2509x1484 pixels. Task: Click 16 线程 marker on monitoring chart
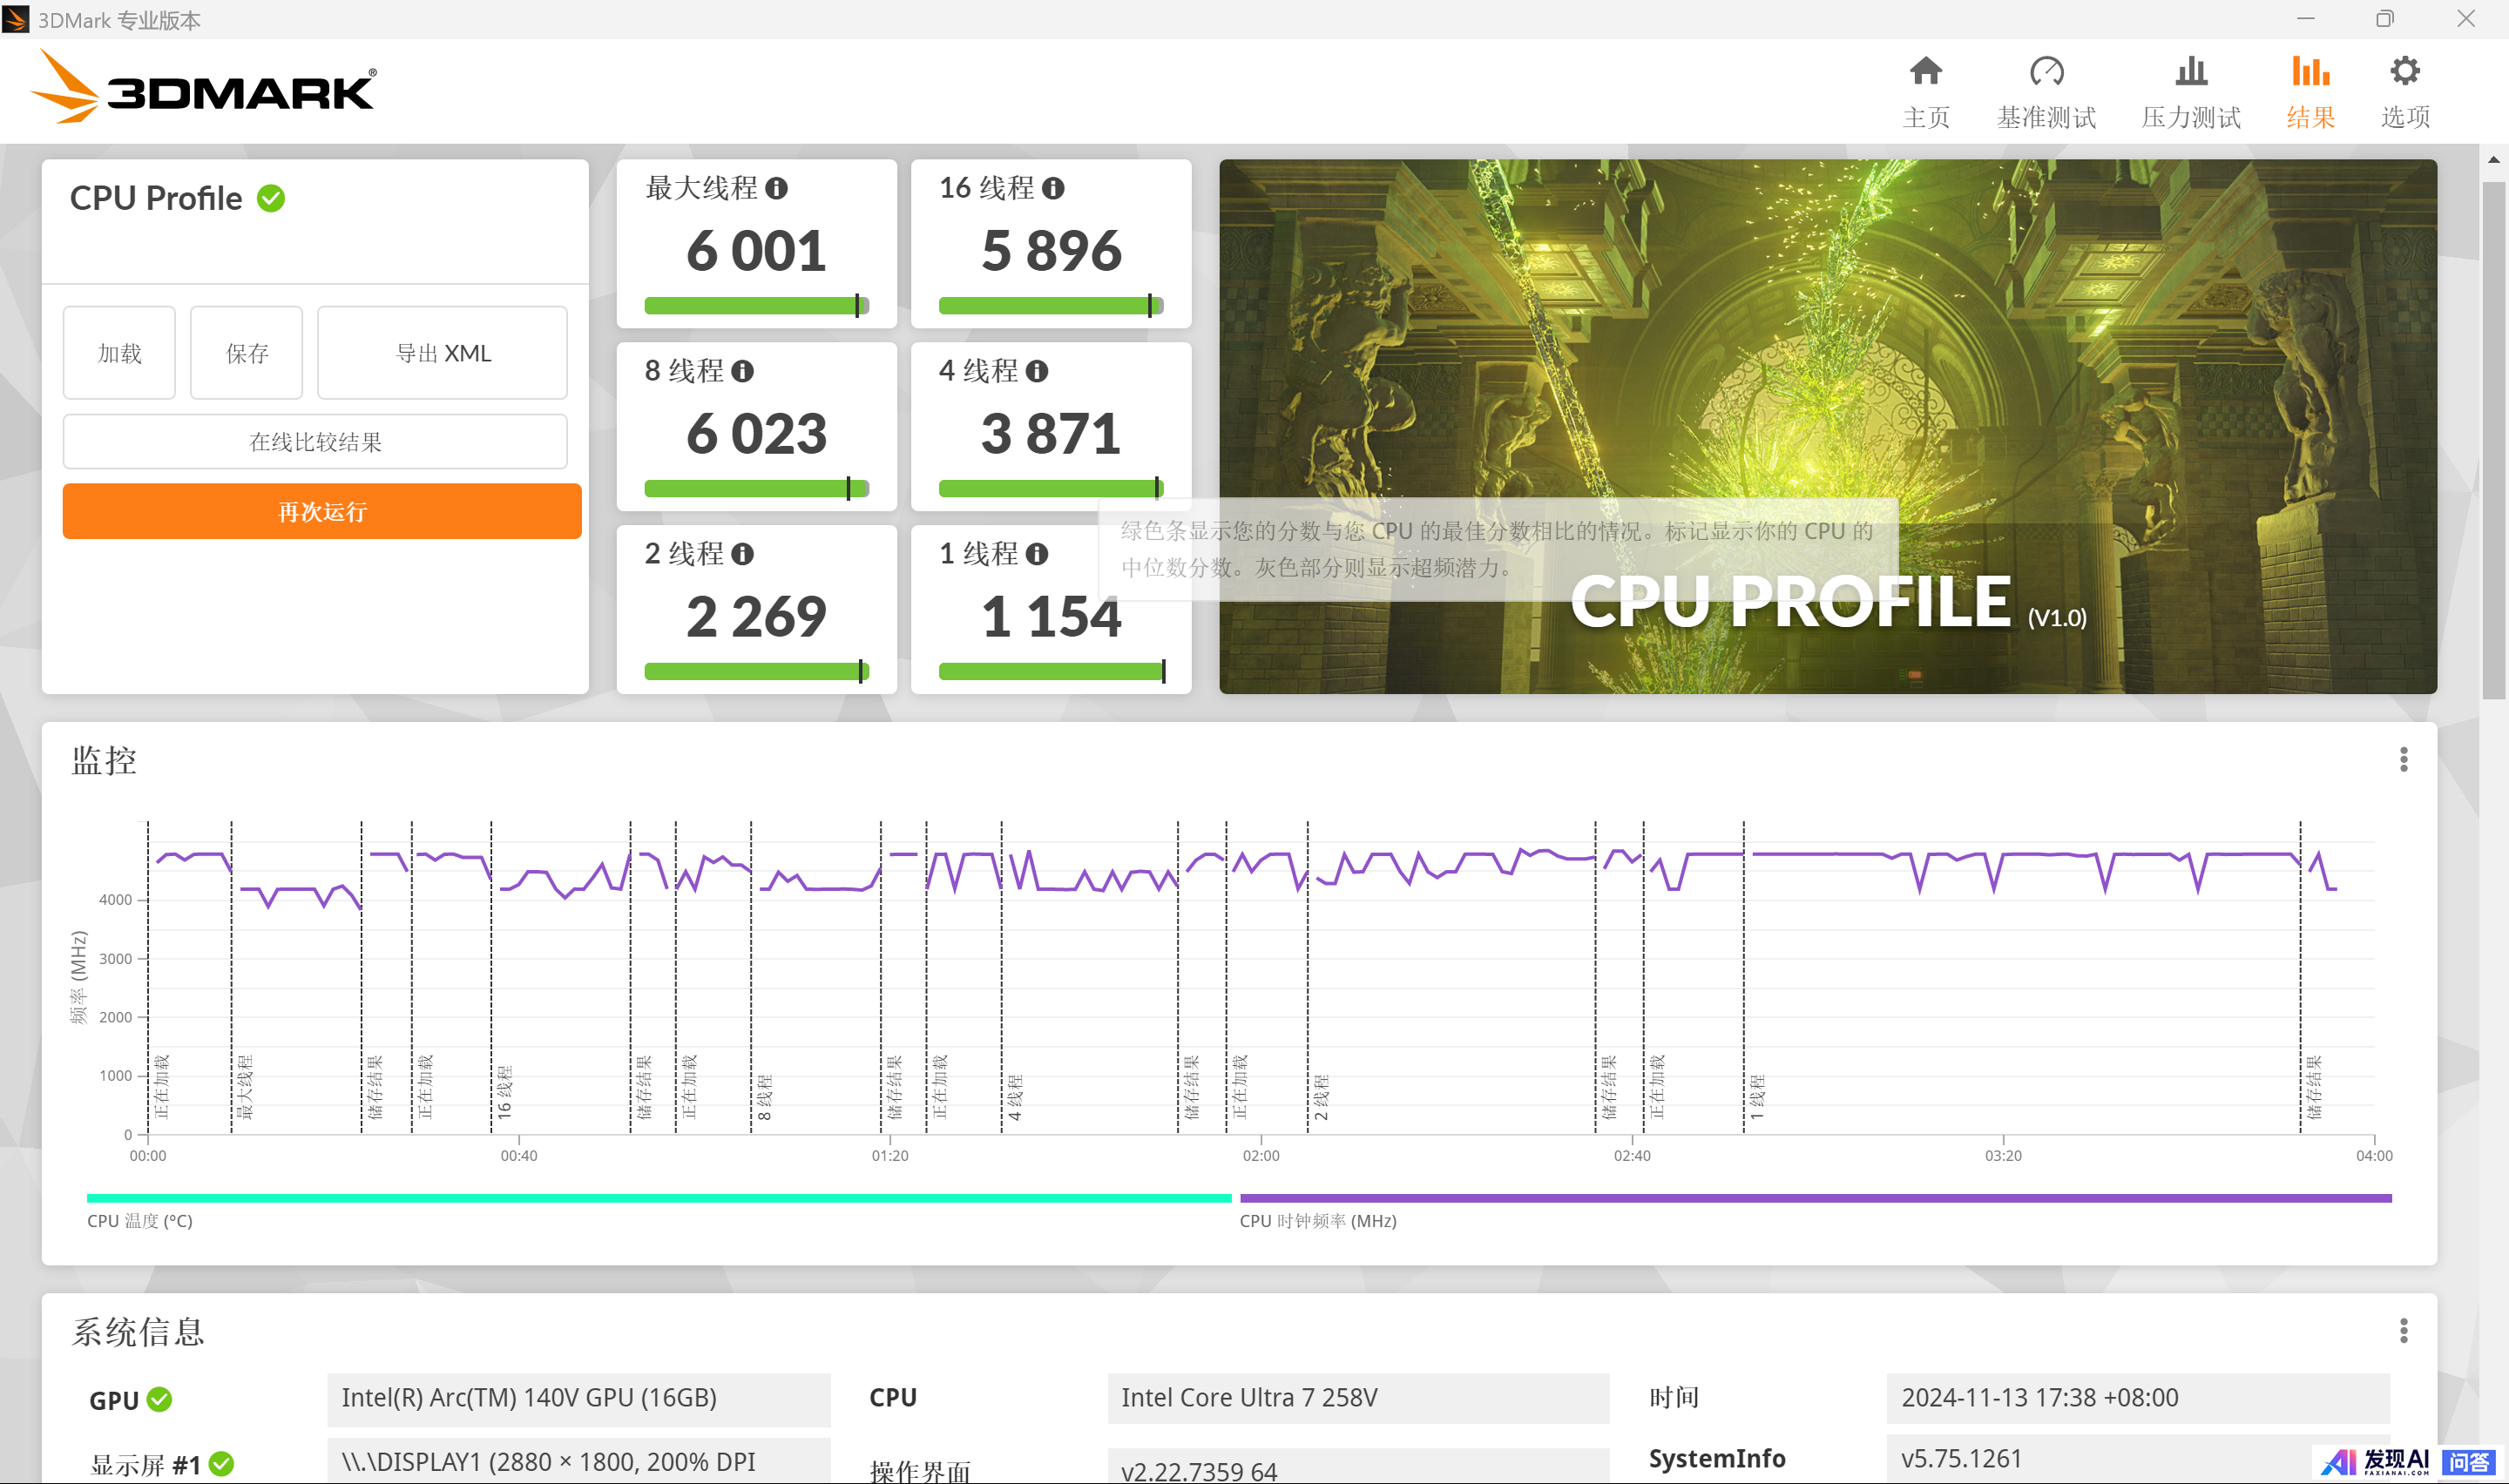pyautogui.click(x=504, y=1092)
